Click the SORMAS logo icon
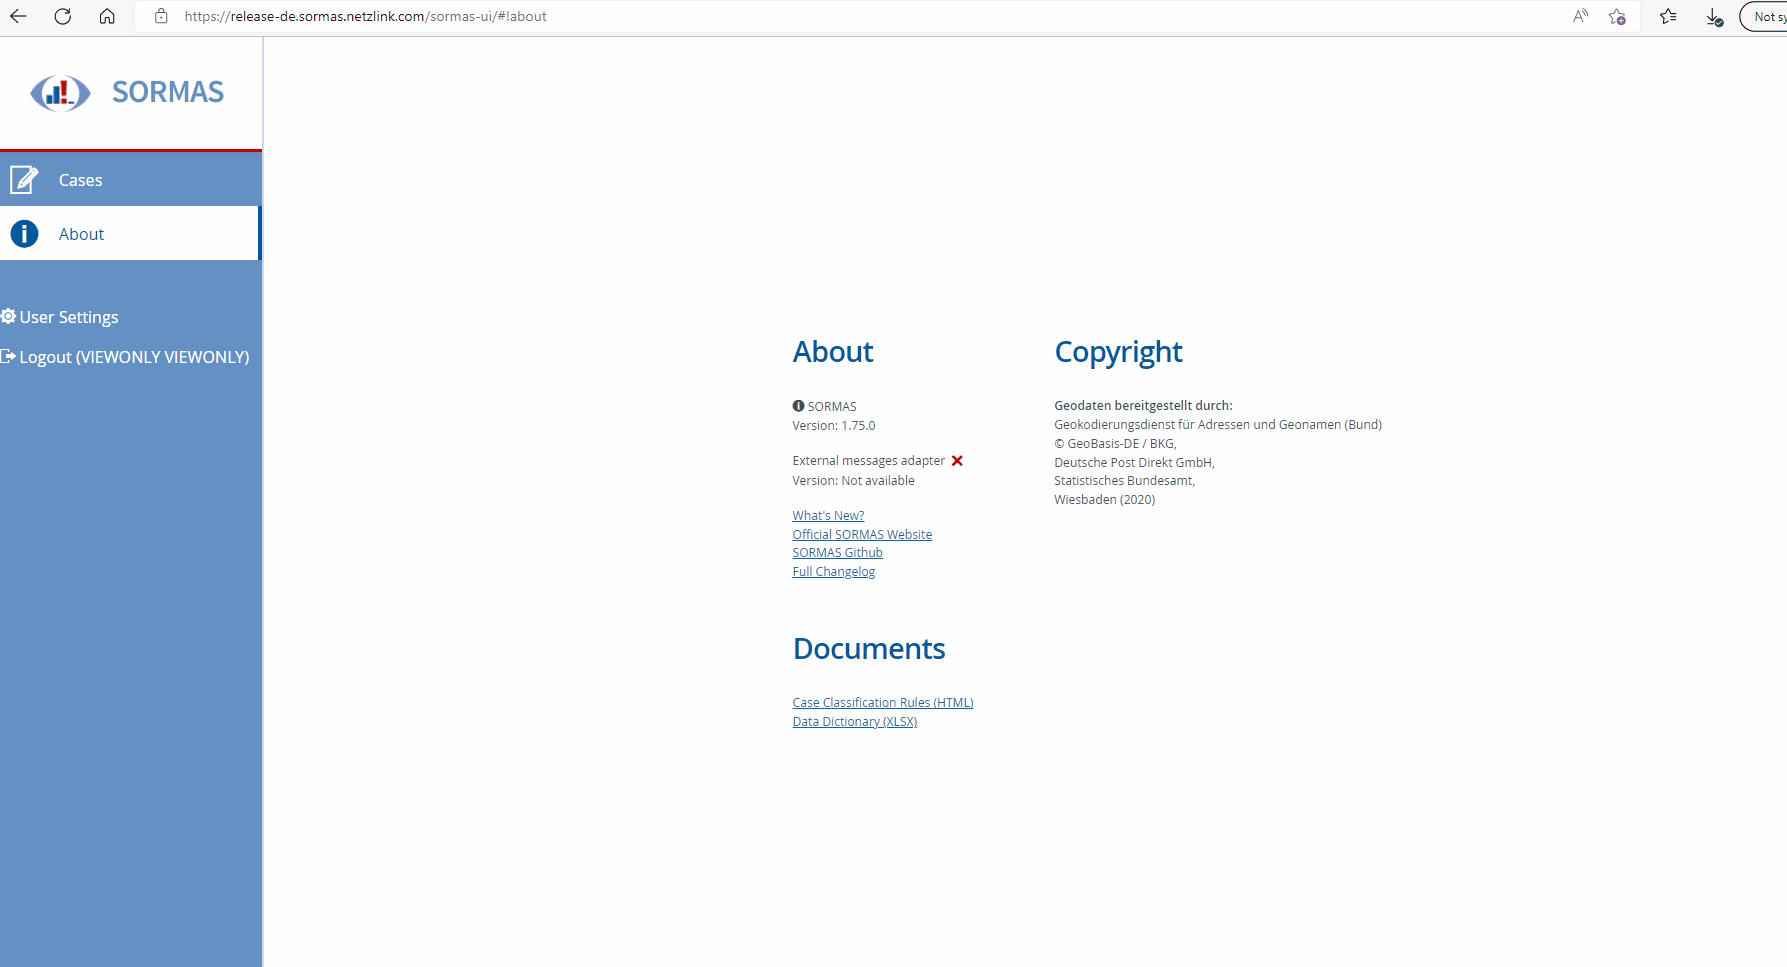1787x967 pixels. tap(60, 92)
